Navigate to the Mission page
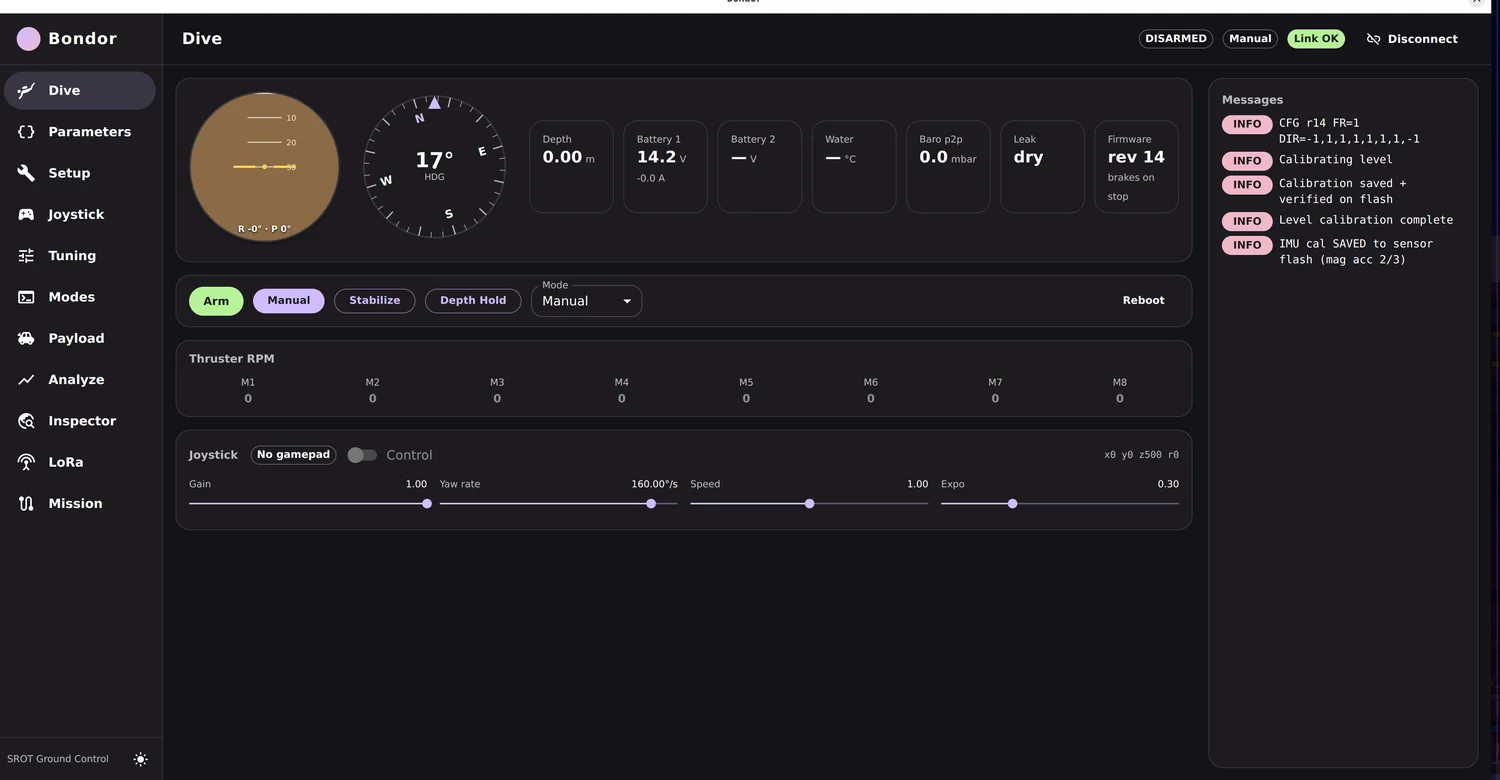Viewport: 1500px width, 780px height. click(80, 504)
